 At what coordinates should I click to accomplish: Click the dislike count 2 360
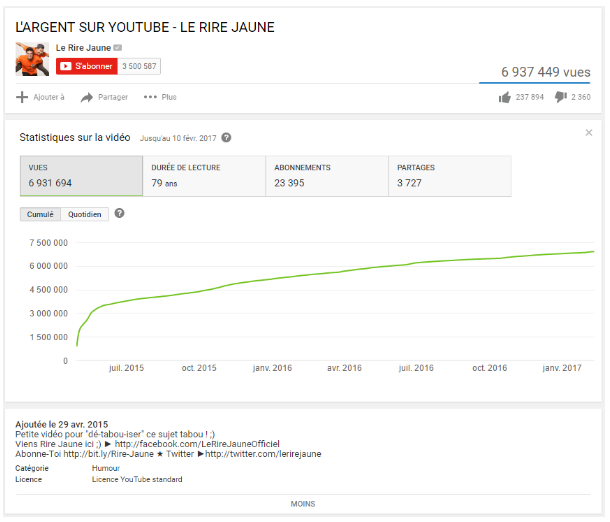(x=581, y=97)
